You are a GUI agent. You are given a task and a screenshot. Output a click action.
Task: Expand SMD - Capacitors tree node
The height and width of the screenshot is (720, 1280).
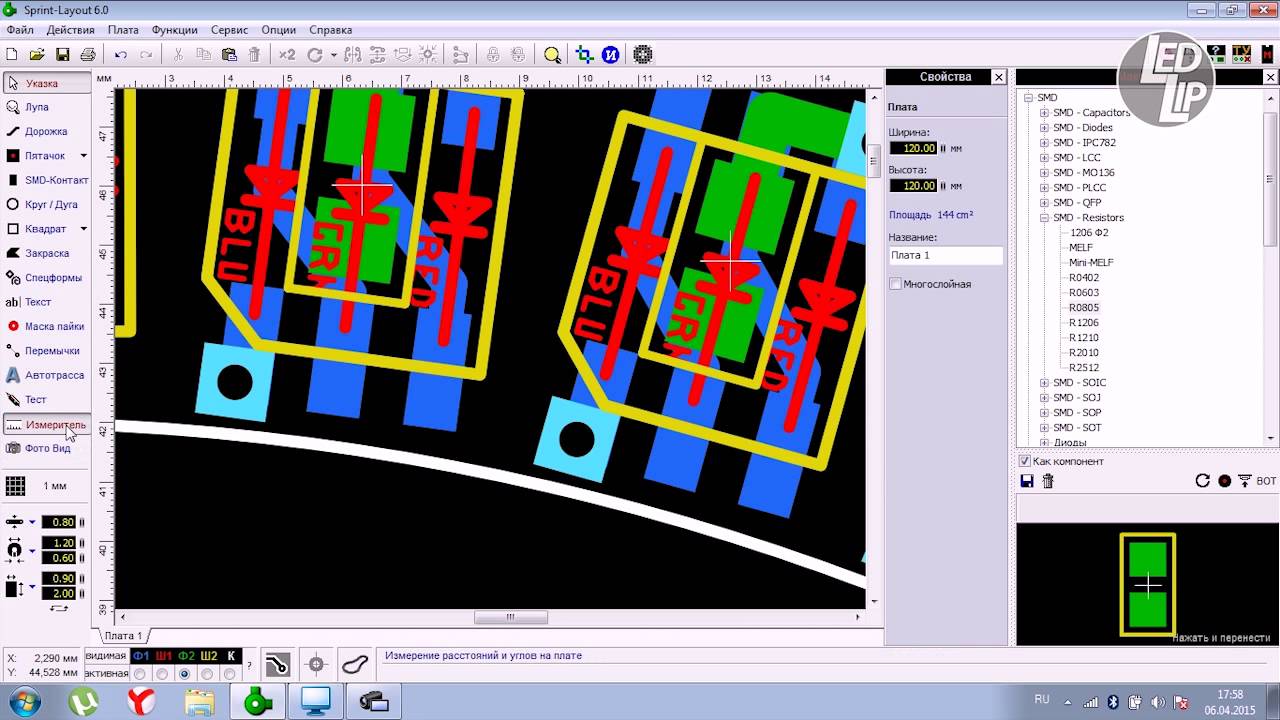point(1044,113)
